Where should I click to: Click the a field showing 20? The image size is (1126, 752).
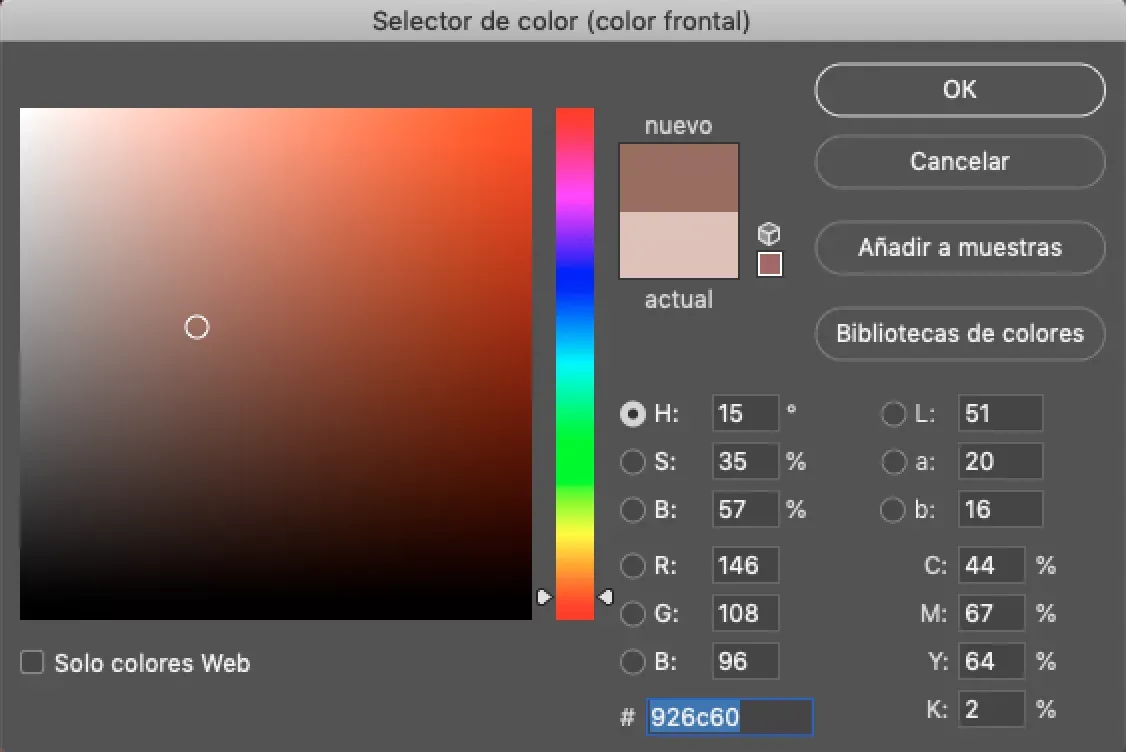pos(1000,461)
